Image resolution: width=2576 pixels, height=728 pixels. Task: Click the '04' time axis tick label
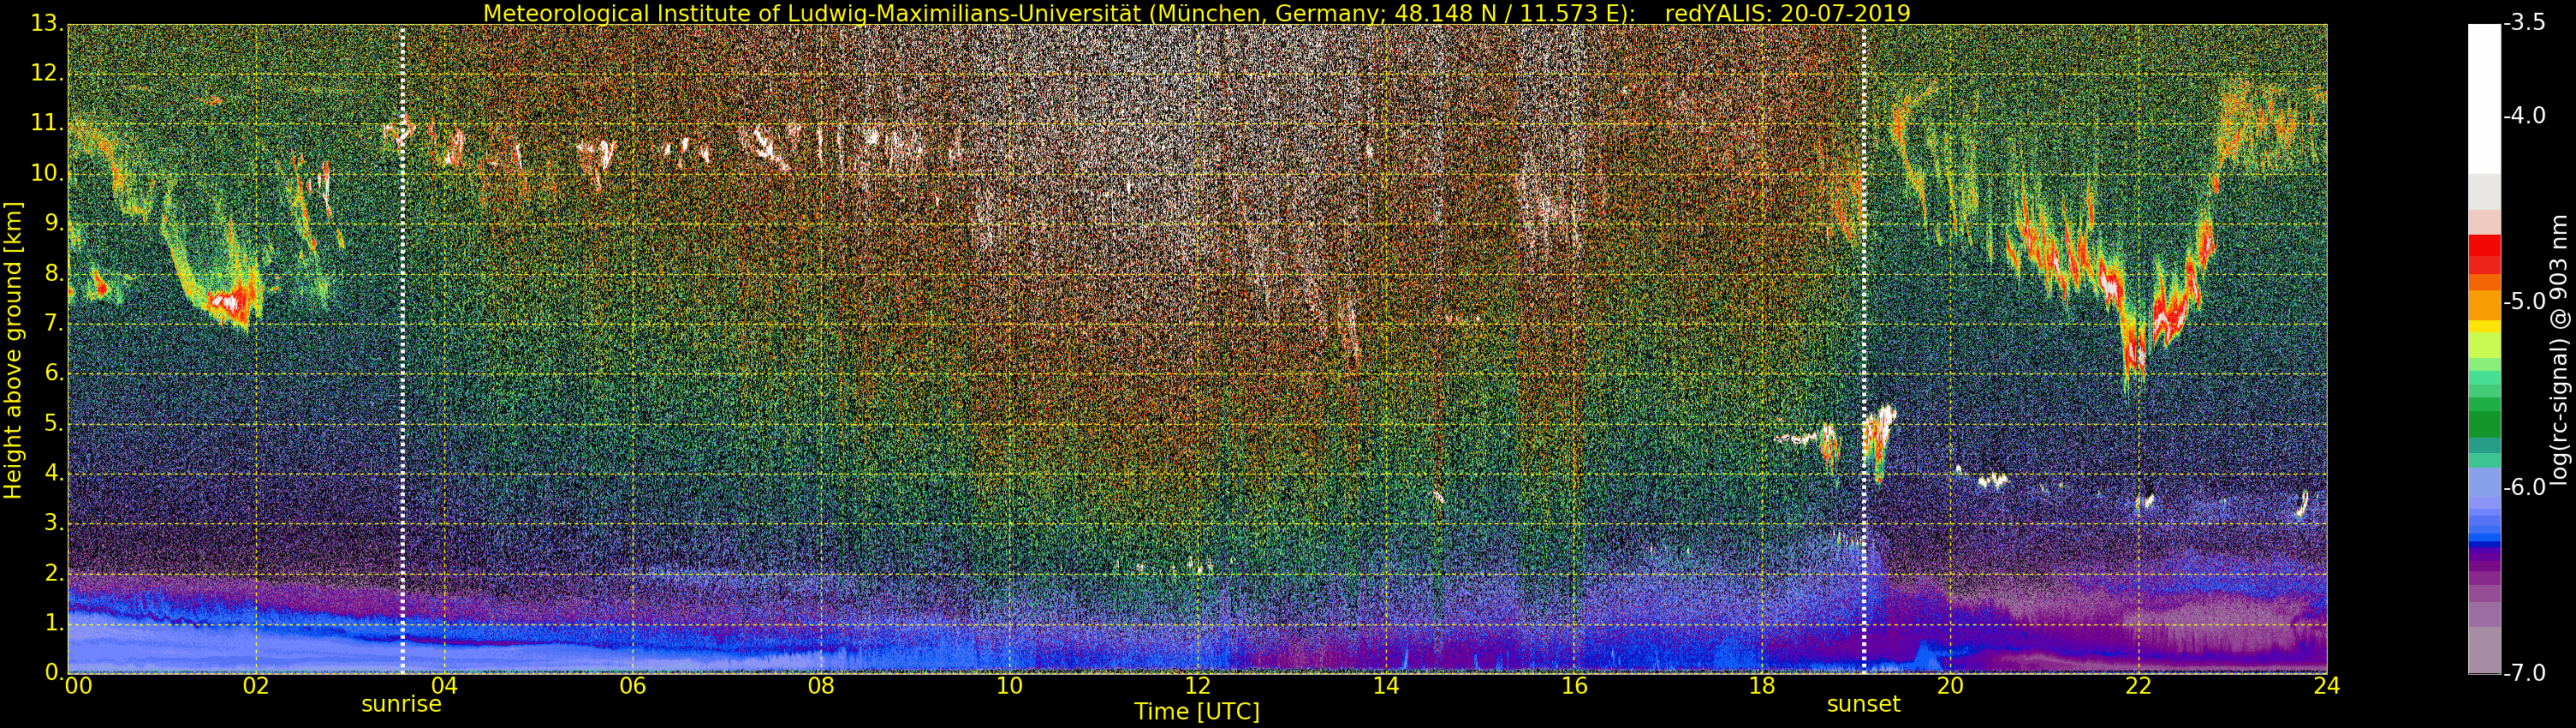tap(444, 685)
